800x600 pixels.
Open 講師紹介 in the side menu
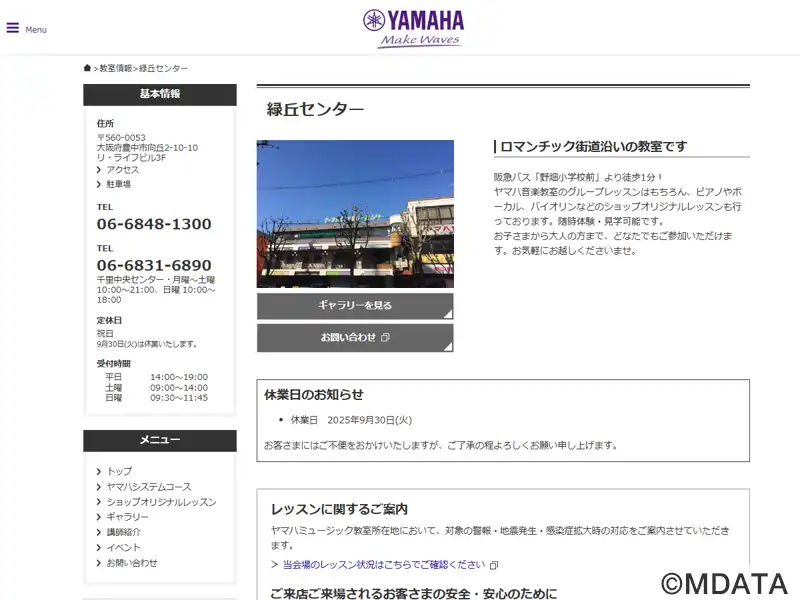[123, 532]
